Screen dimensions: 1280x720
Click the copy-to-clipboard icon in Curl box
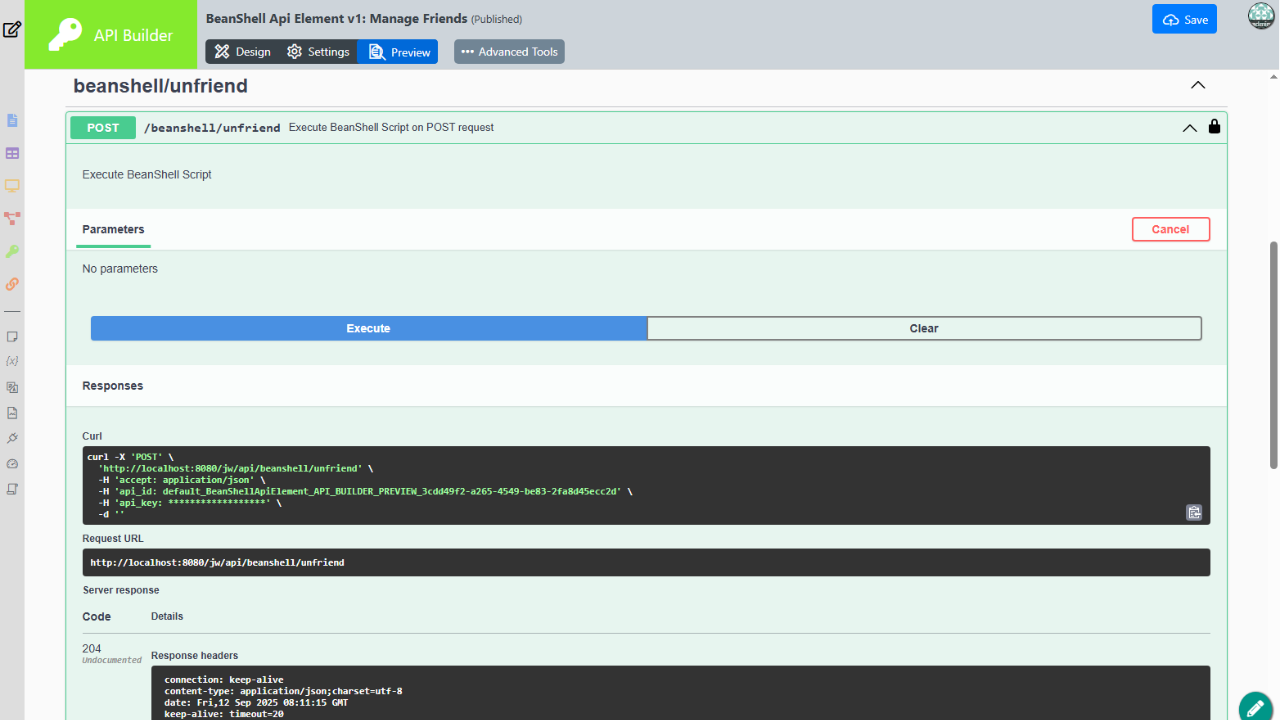point(1193,512)
